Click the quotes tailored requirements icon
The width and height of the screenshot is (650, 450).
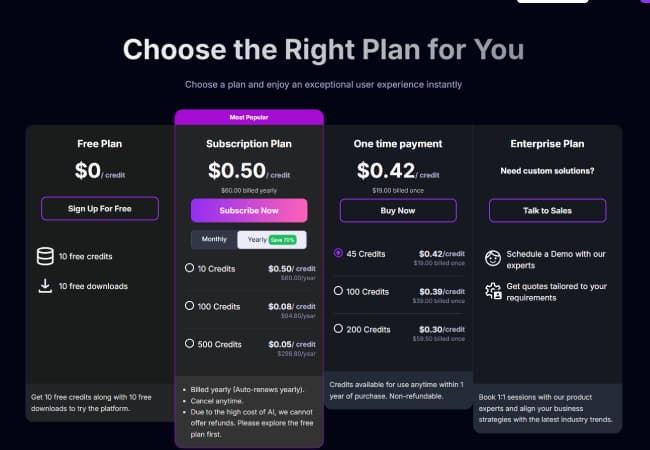(x=493, y=291)
